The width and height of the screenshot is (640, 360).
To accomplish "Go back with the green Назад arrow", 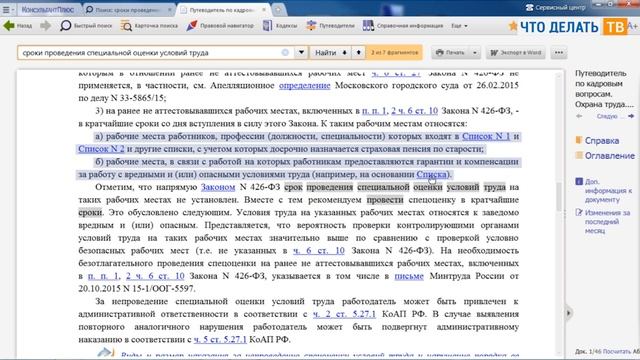I will tap(18, 26).
